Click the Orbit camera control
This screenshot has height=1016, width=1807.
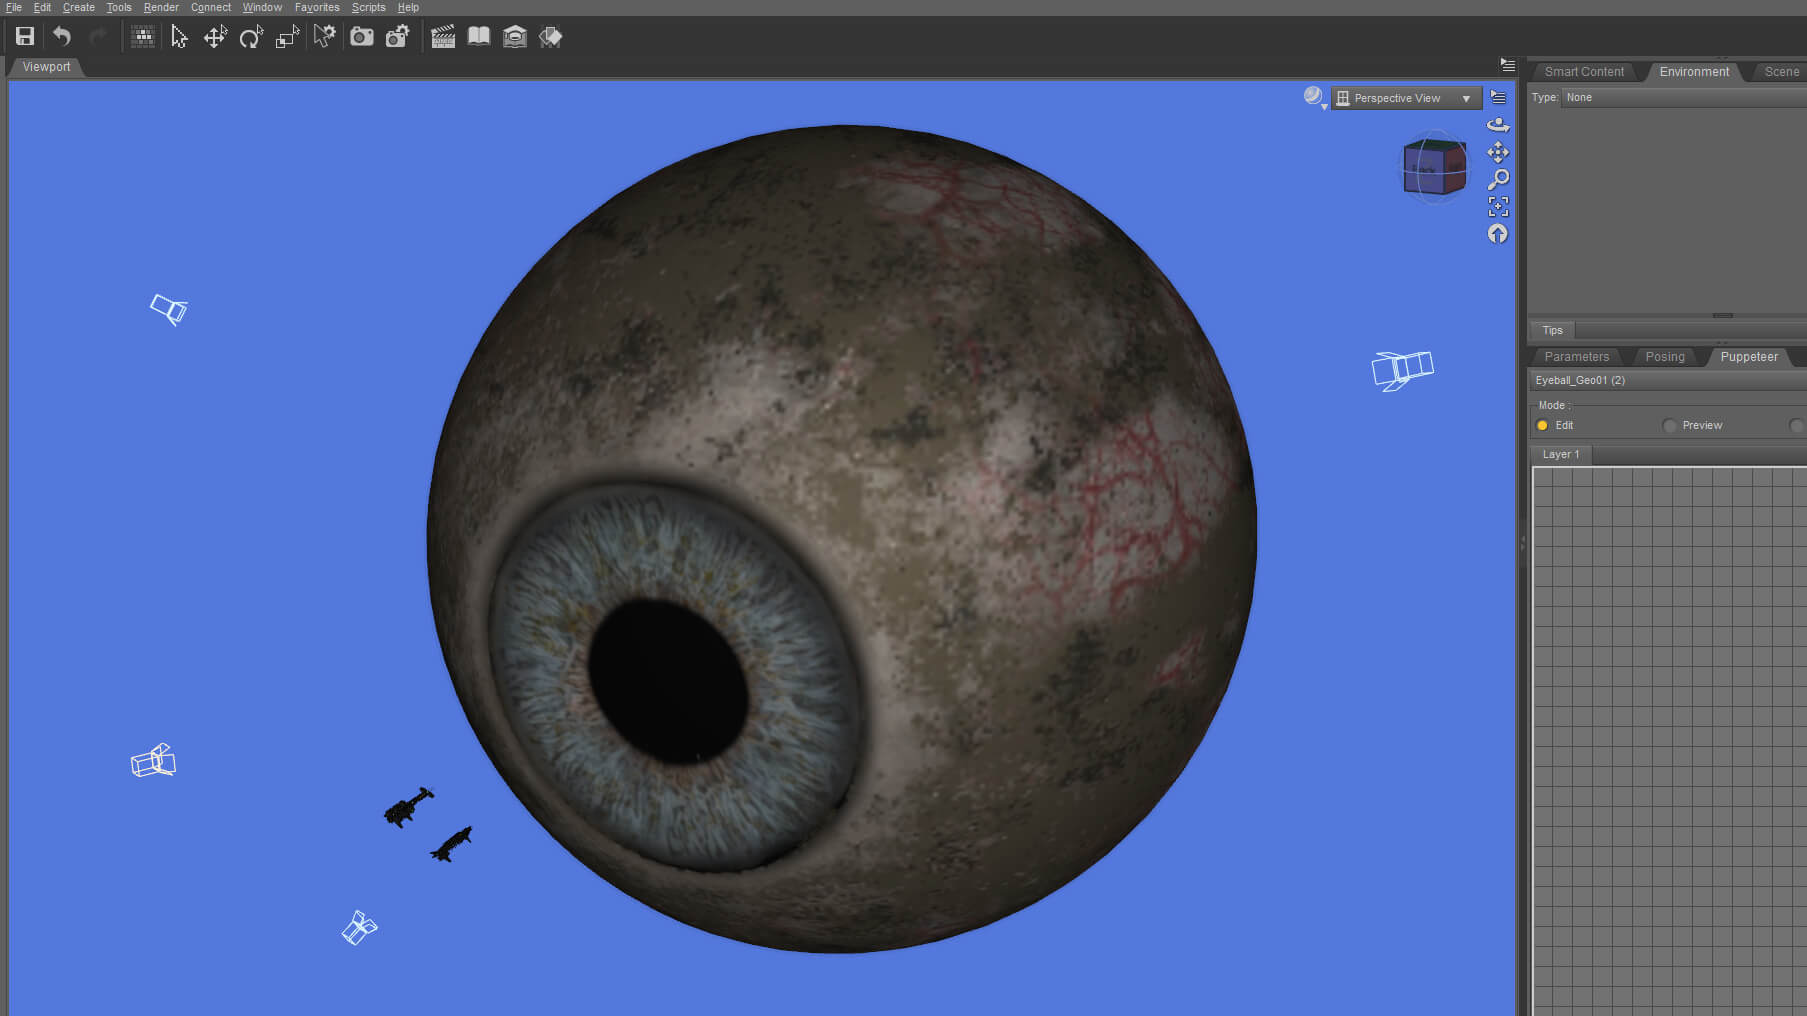tap(1498, 125)
